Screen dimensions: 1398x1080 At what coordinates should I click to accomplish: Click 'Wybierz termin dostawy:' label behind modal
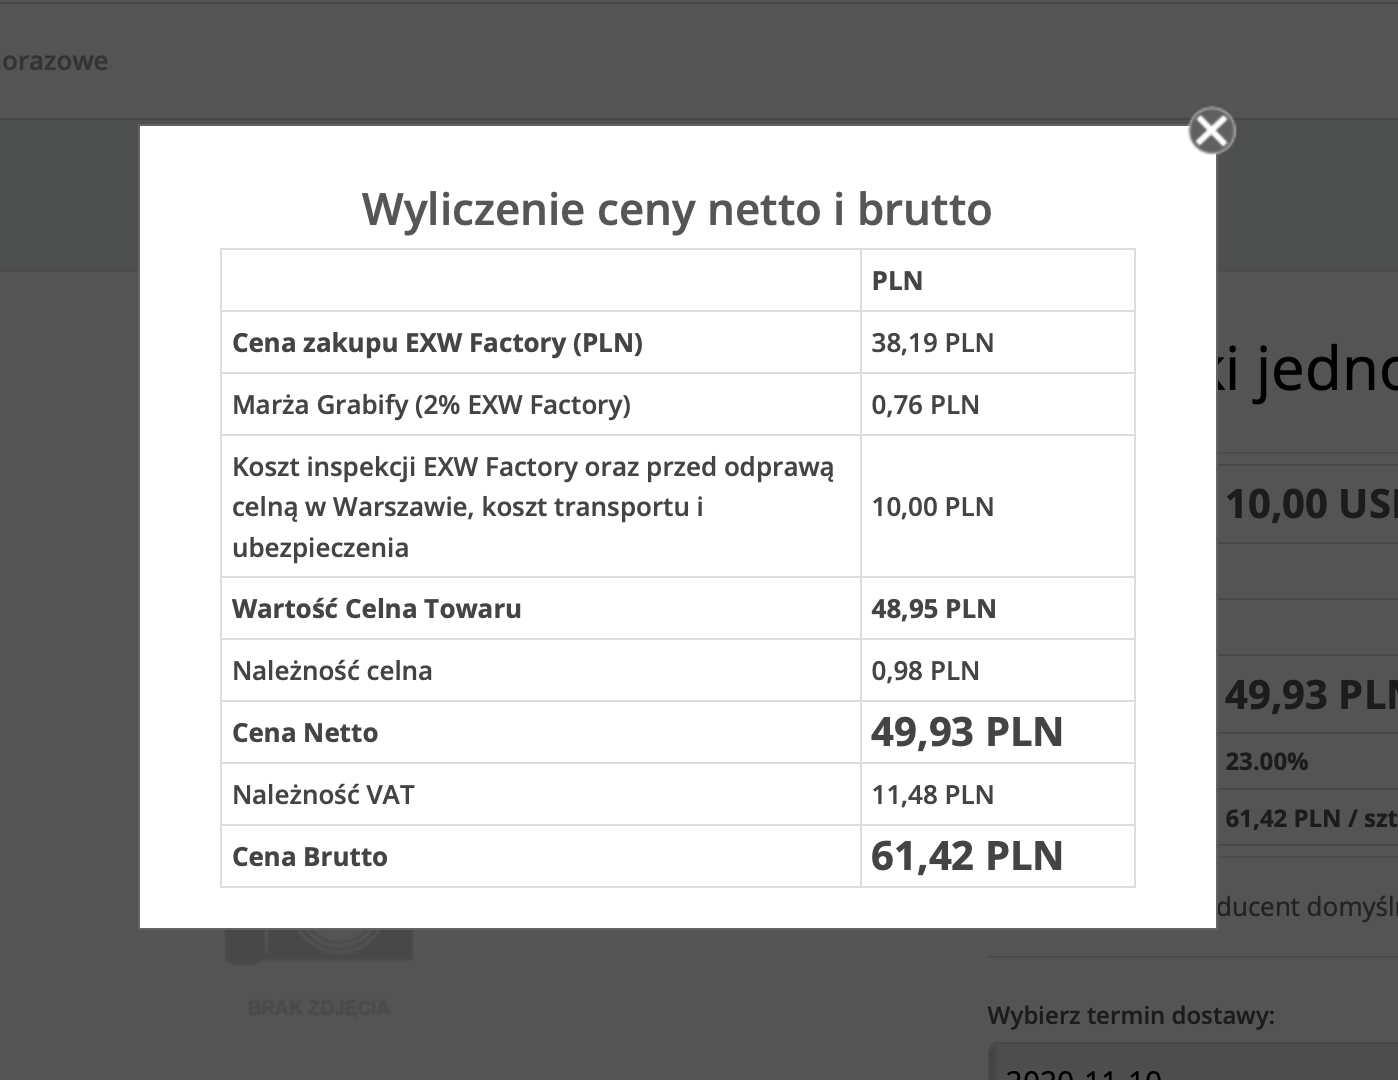1131,1016
